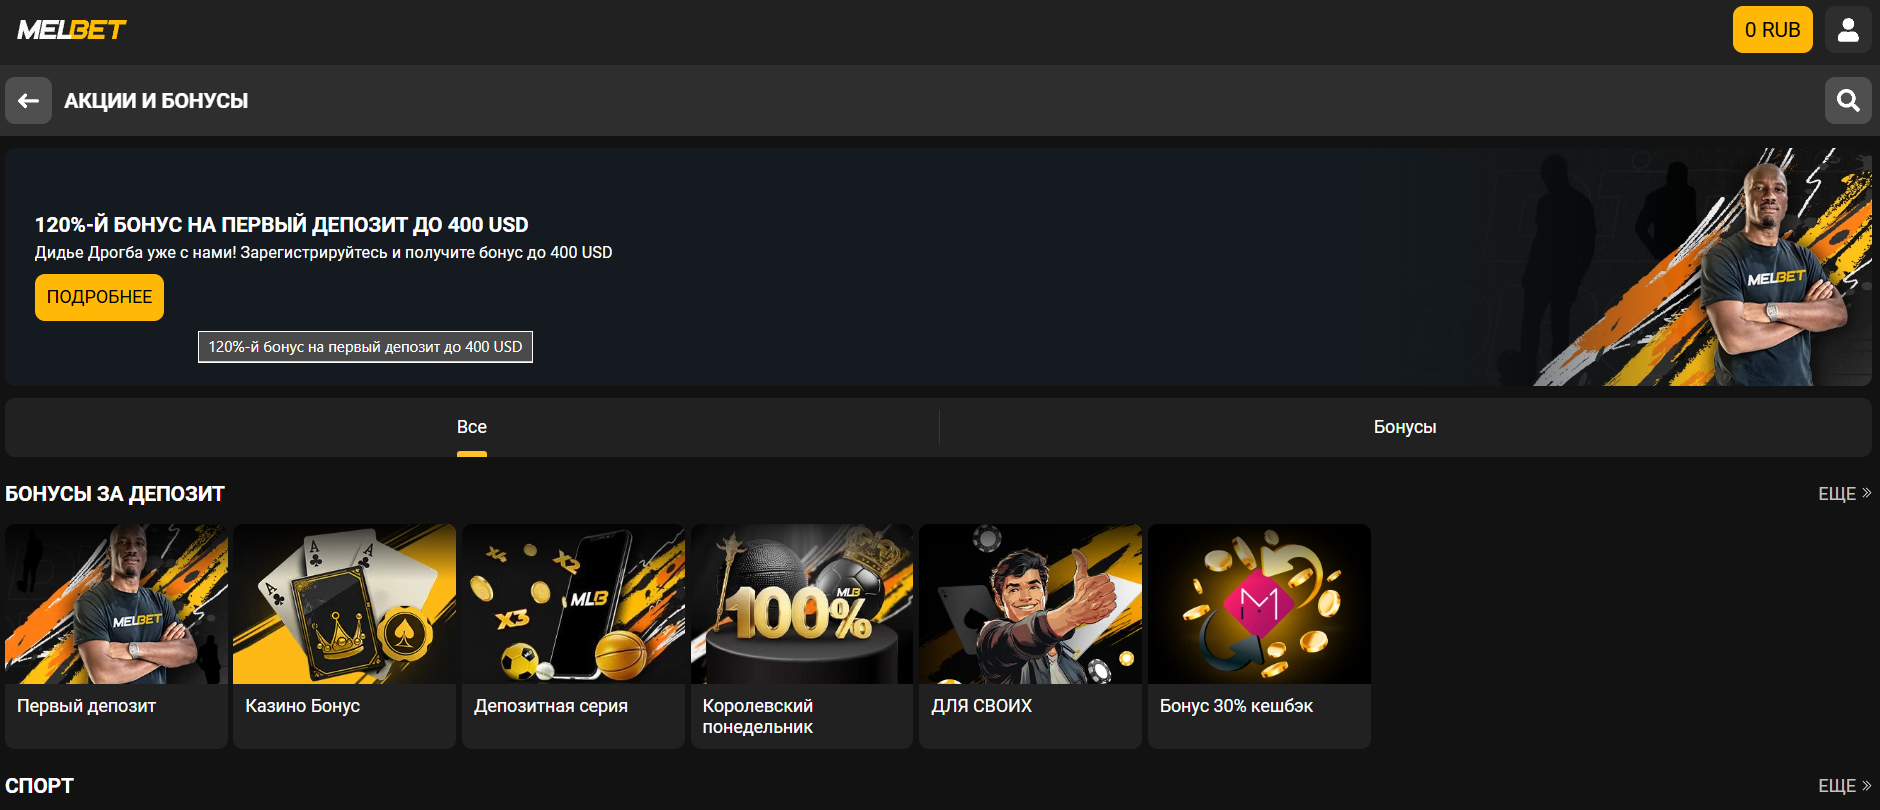Open the user profile icon
This screenshot has height=810, width=1880.
tap(1848, 30)
